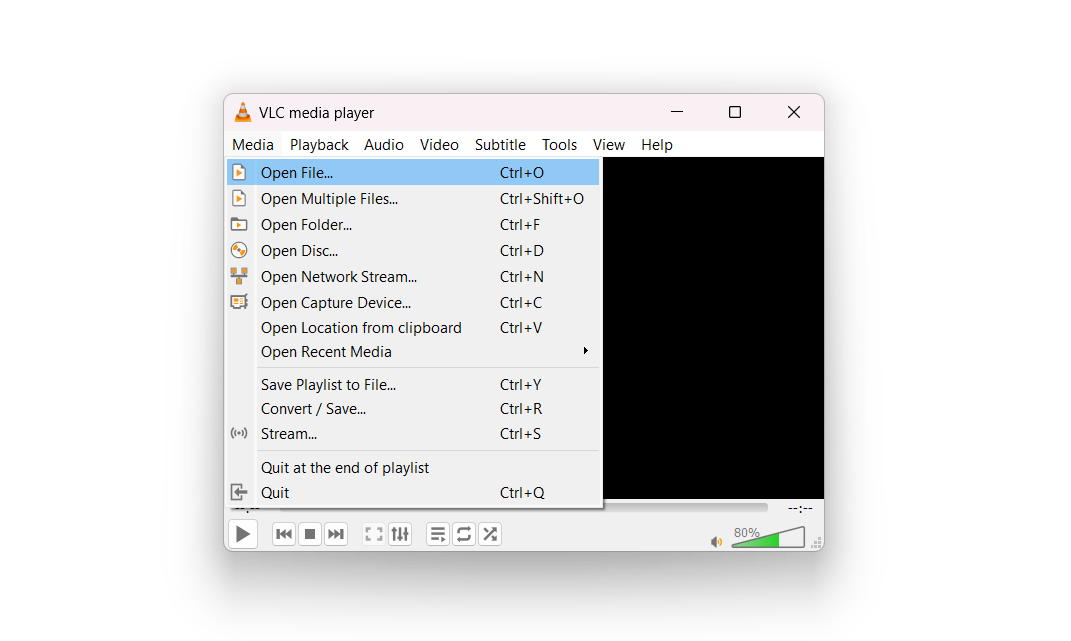Select Open Location from clipboard
The width and height of the screenshot is (1071, 641).
[413, 327]
